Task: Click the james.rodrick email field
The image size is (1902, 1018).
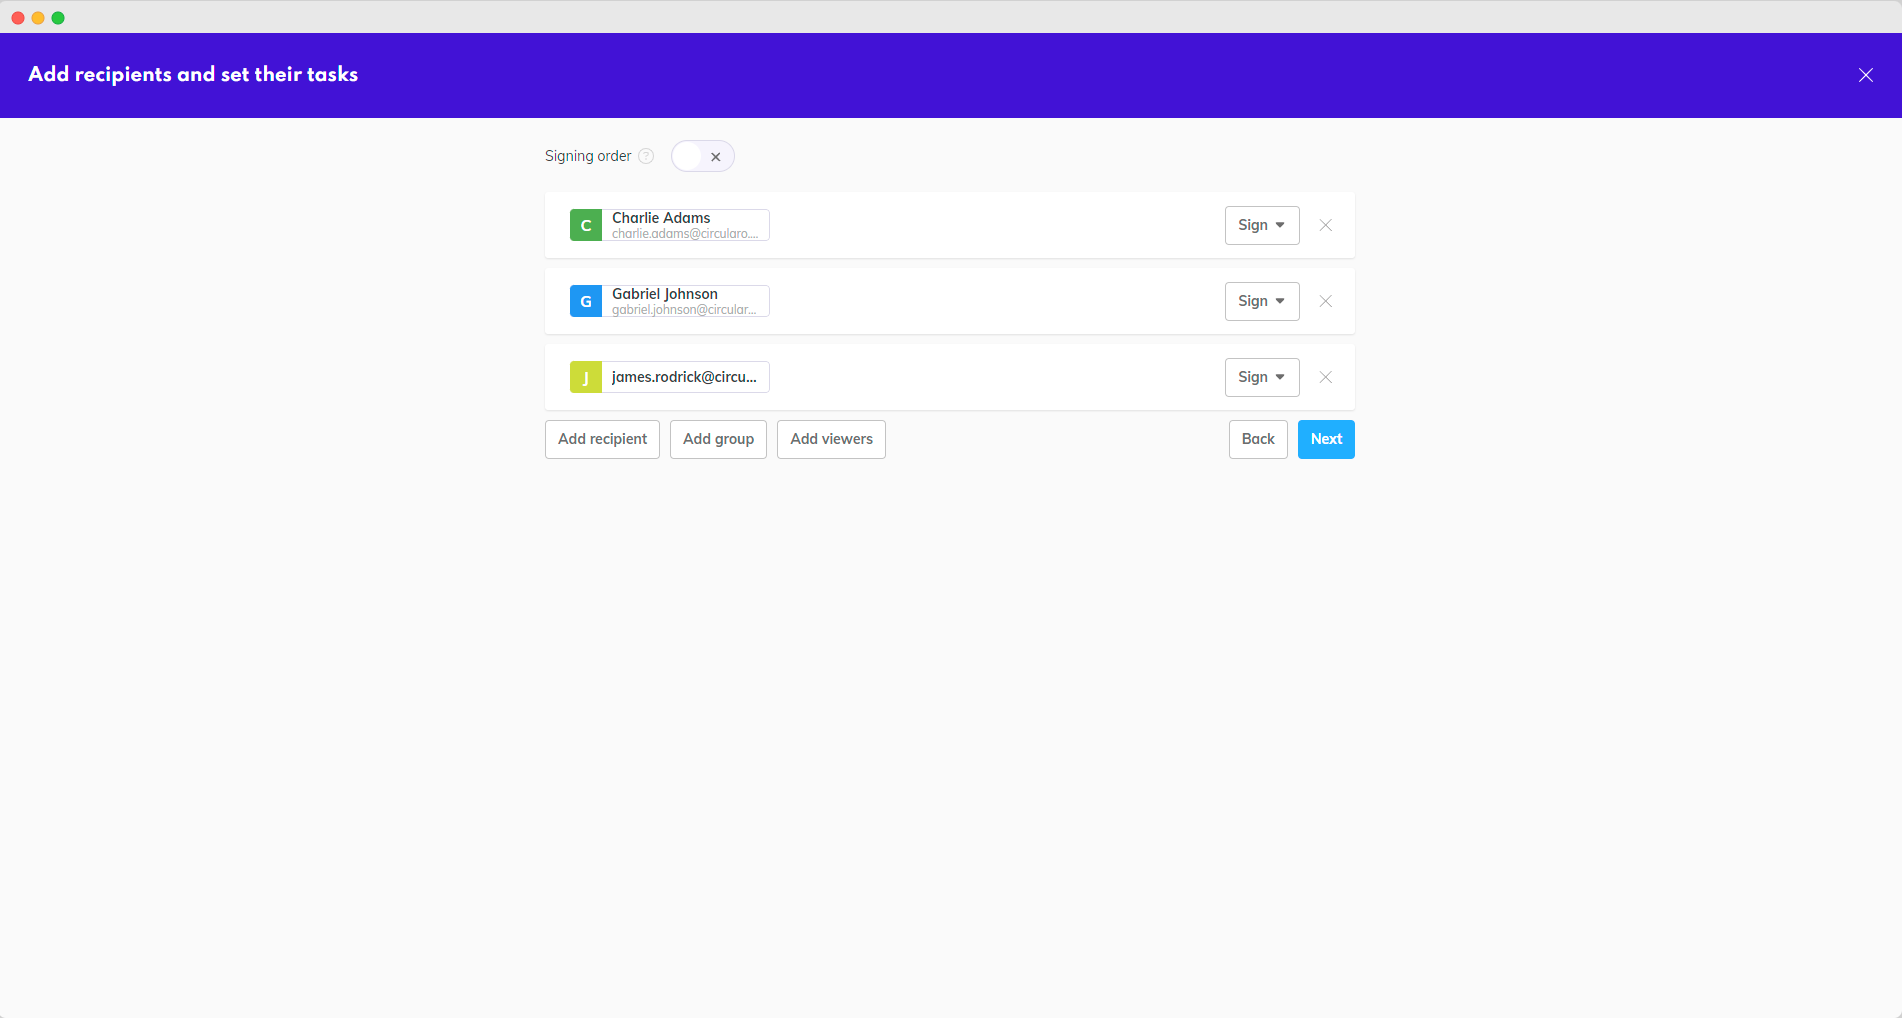Action: (685, 377)
